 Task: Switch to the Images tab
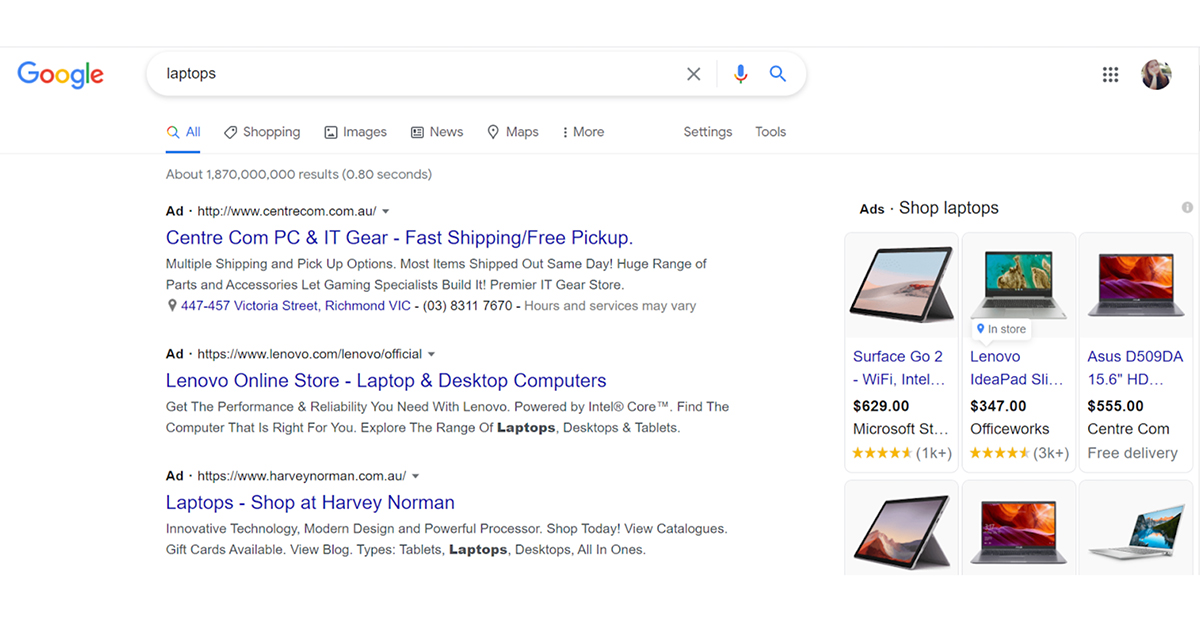(x=355, y=132)
